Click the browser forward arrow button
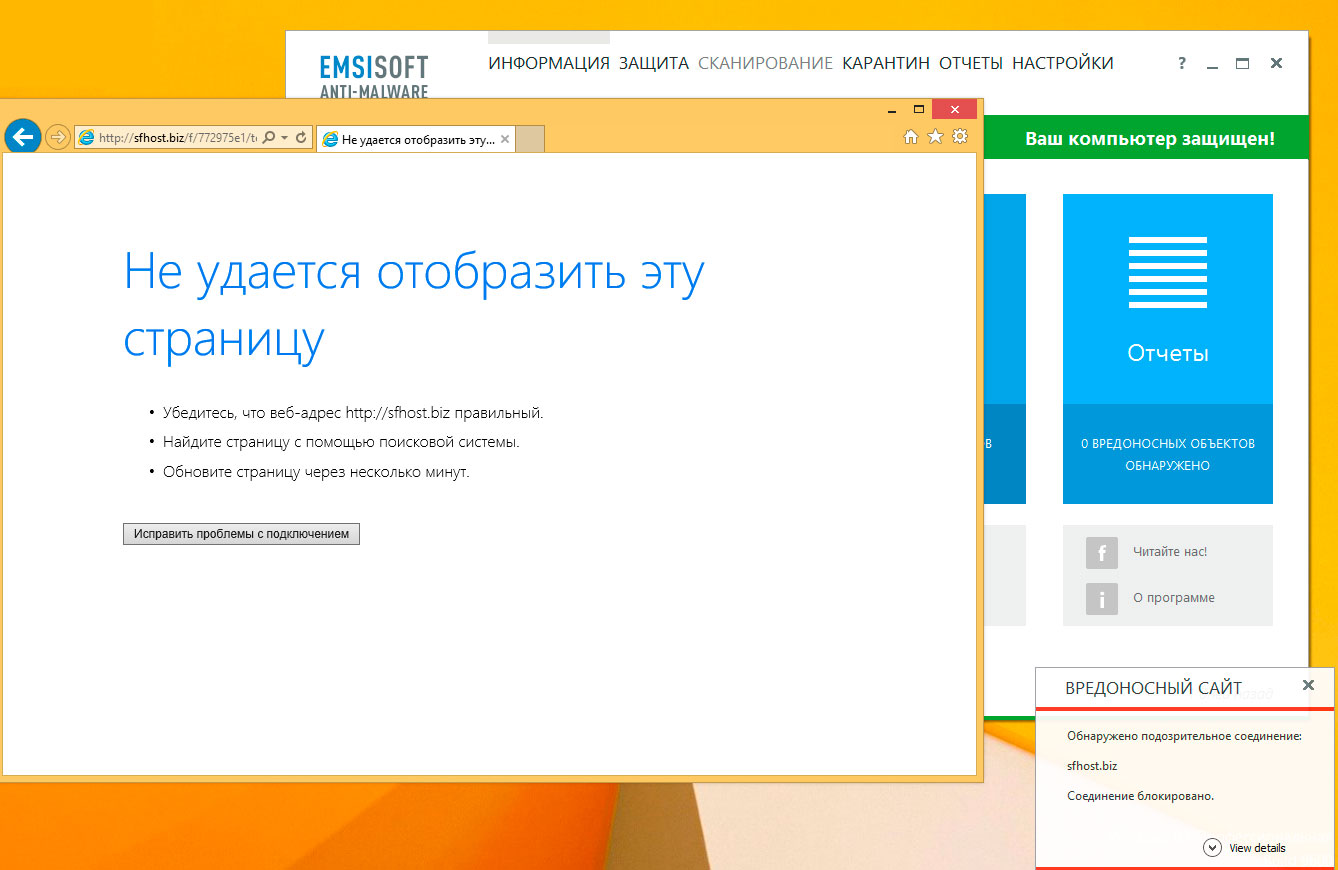 pyautogui.click(x=58, y=137)
